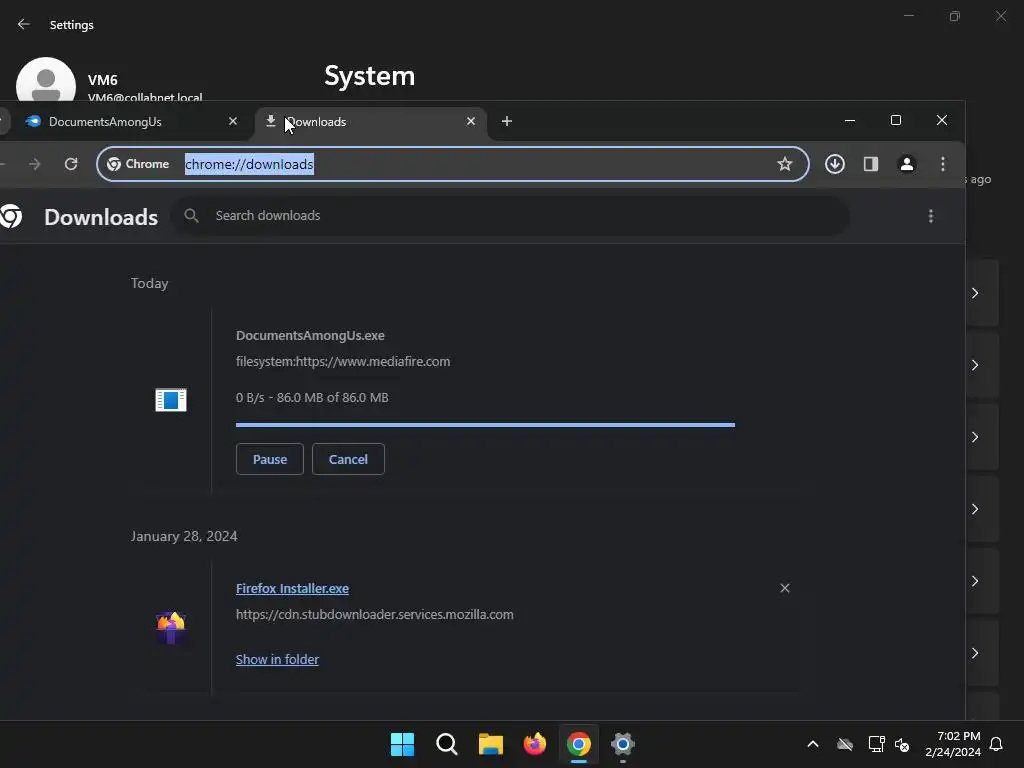This screenshot has height=768, width=1024.
Task: Open Windows Search from the taskbar
Action: click(x=447, y=744)
